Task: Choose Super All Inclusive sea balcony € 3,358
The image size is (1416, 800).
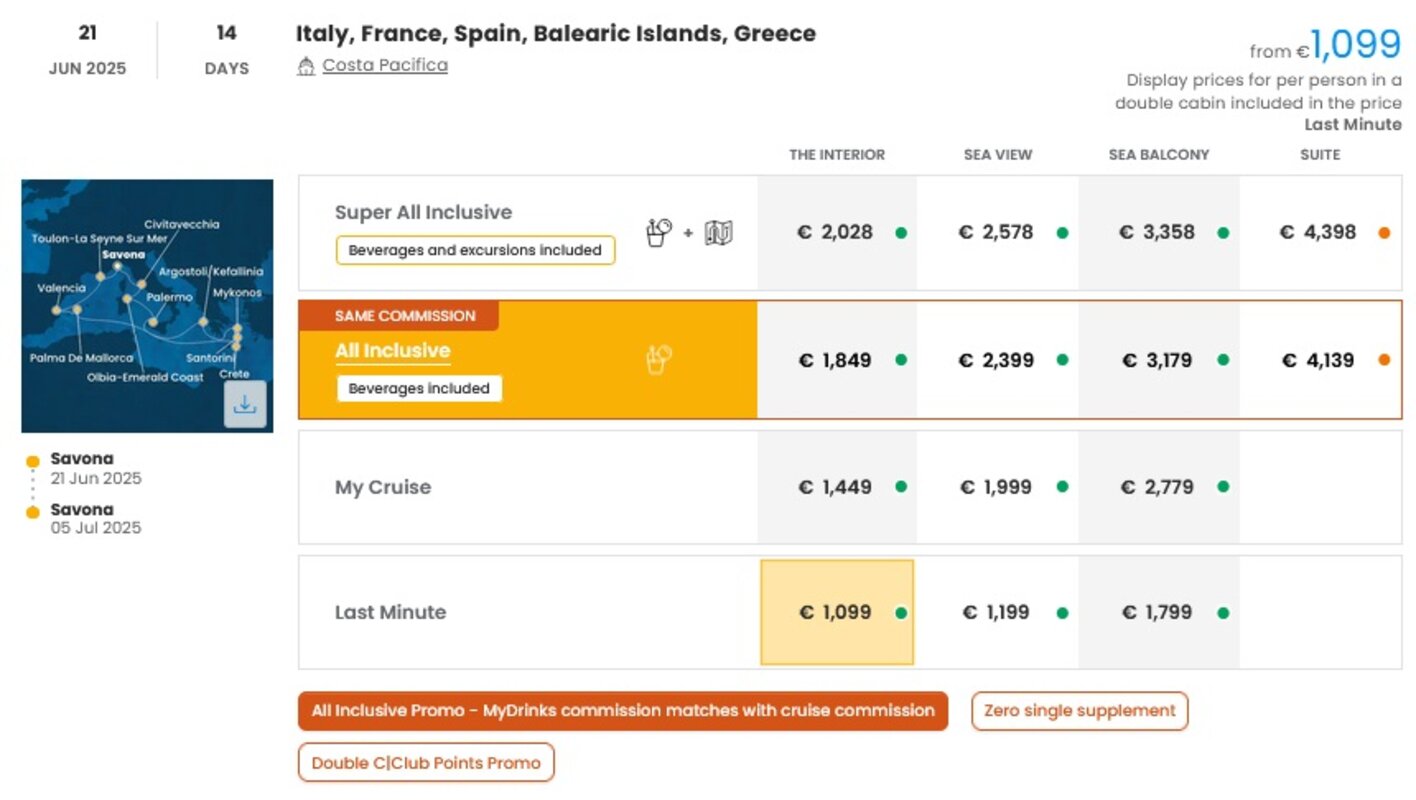Action: 1158,233
